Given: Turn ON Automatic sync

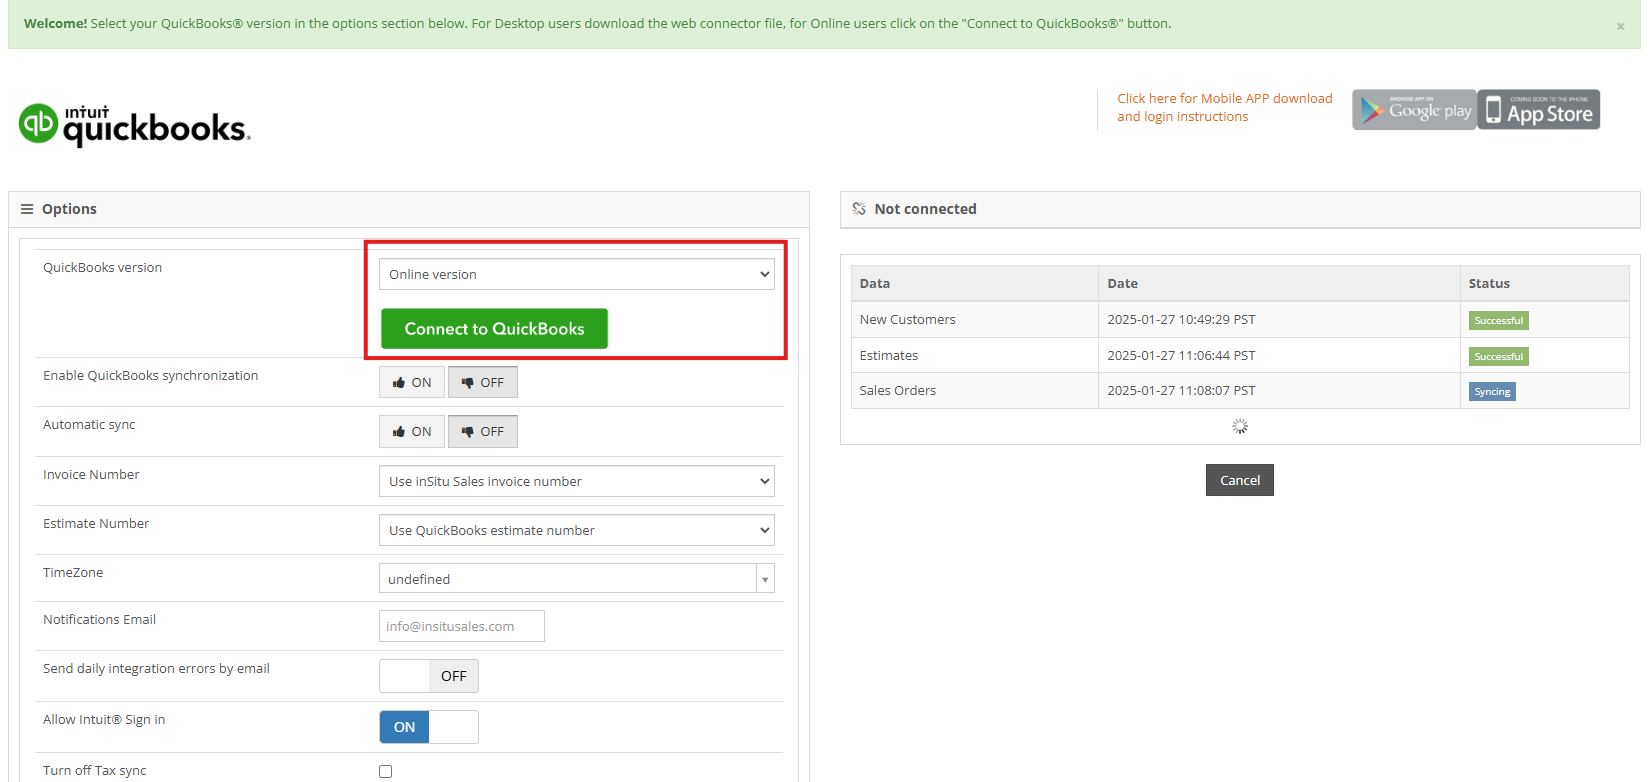Looking at the screenshot, I should [x=412, y=432].
